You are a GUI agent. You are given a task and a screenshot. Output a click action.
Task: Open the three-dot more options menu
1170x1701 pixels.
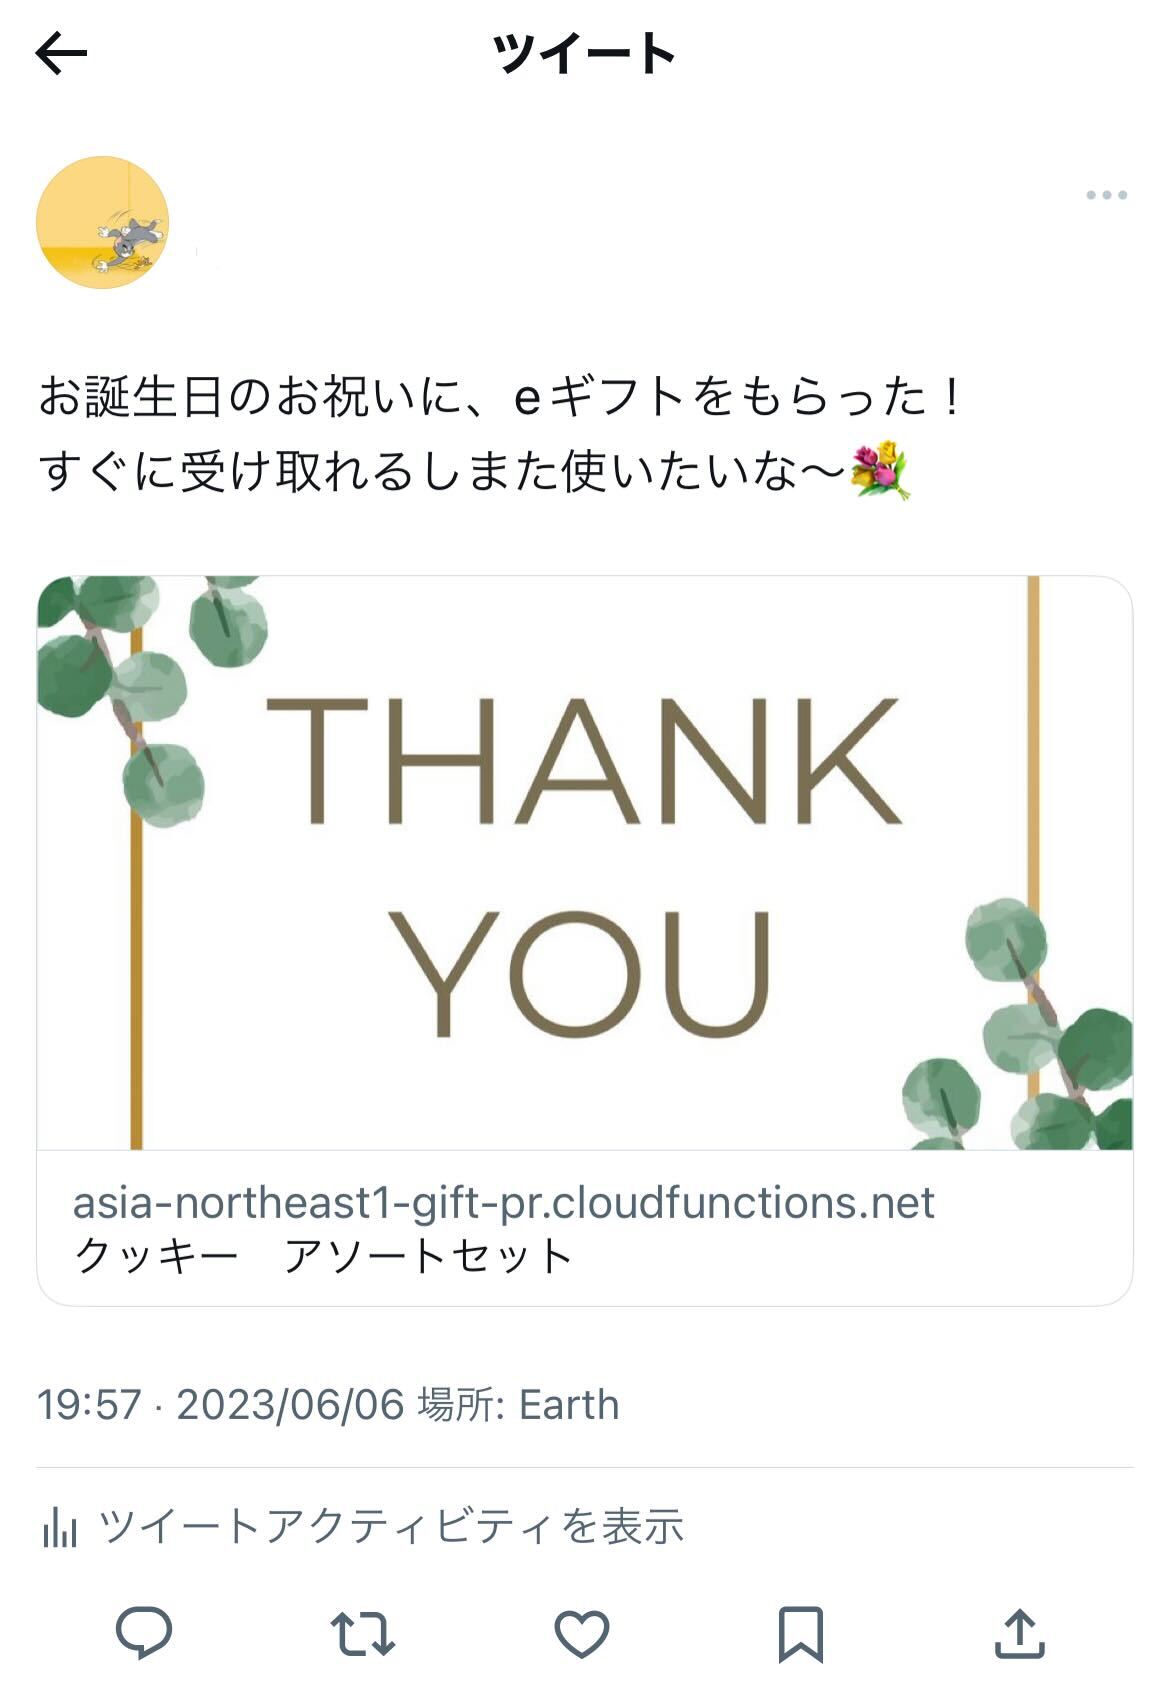[1106, 195]
